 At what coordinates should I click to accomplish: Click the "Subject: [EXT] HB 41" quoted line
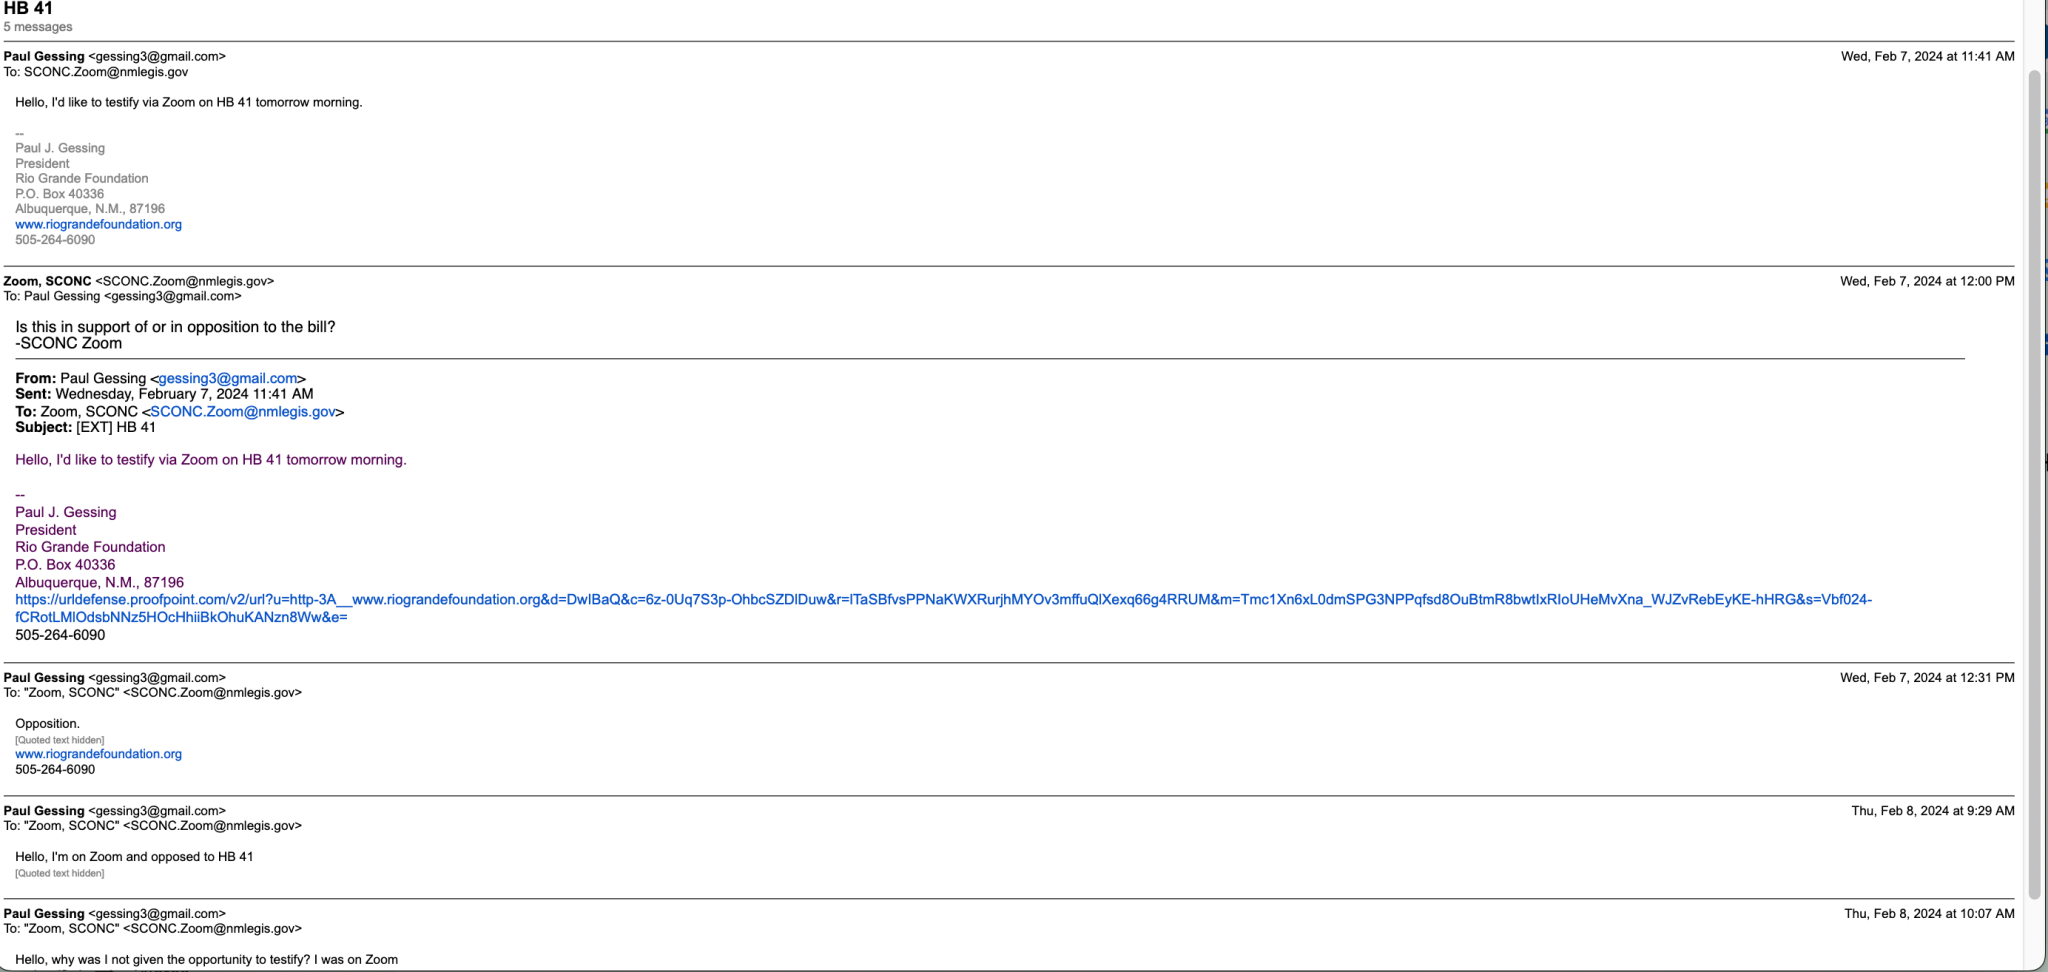pyautogui.click(x=86, y=427)
